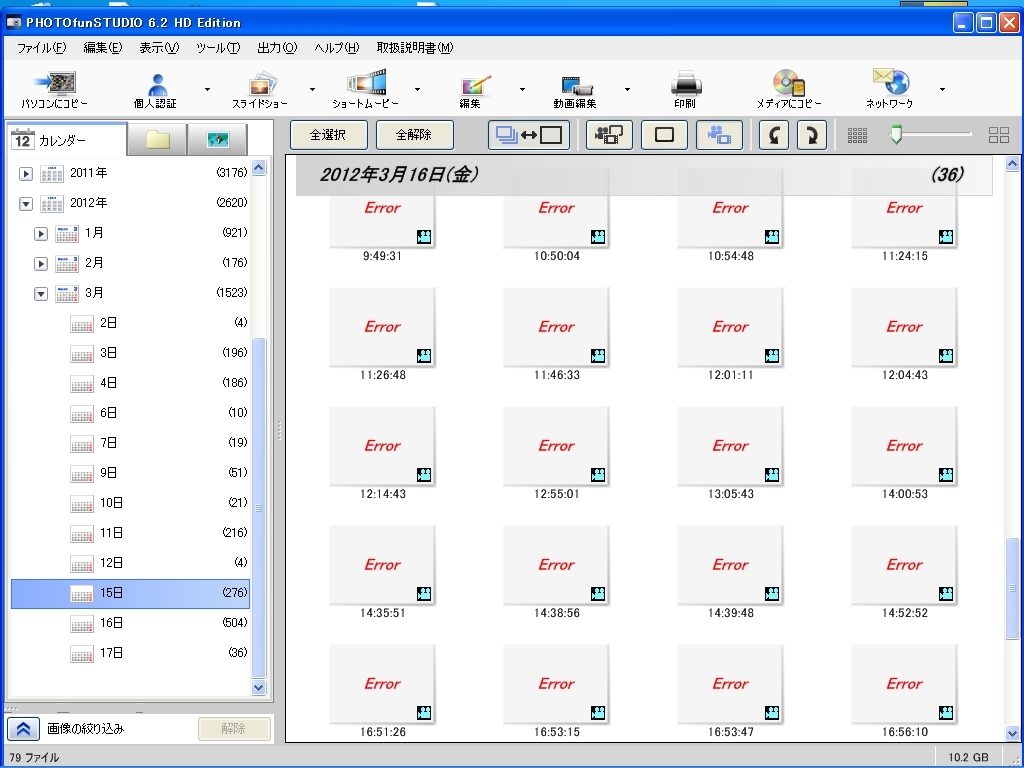Expand the 2011年 calendar tree node
1024x768 pixels.
[26, 173]
